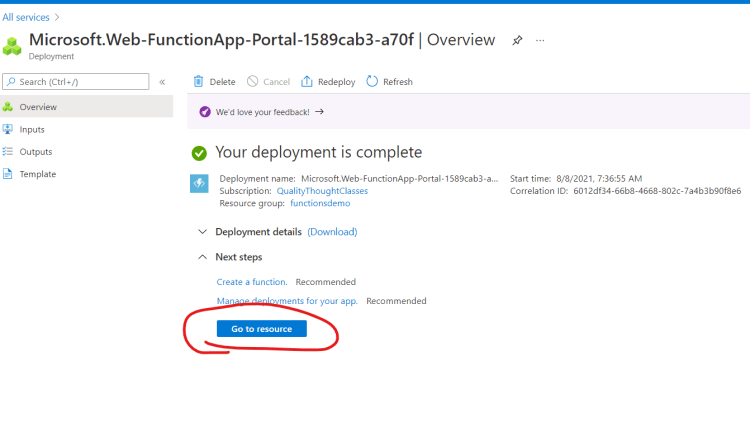Click the page title Microsoft.Web-FunctionApp-Portal-1589cab3-a70f

point(221,40)
